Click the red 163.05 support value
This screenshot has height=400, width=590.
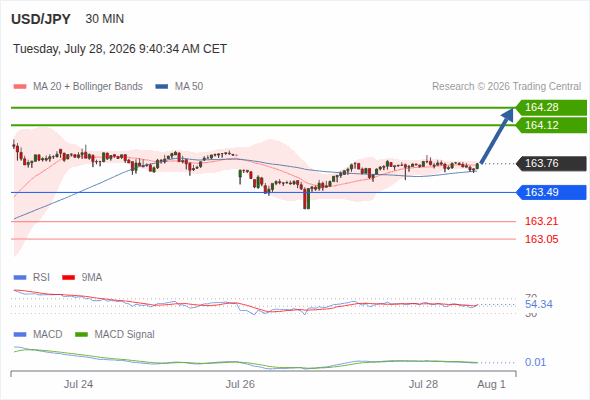(x=541, y=239)
